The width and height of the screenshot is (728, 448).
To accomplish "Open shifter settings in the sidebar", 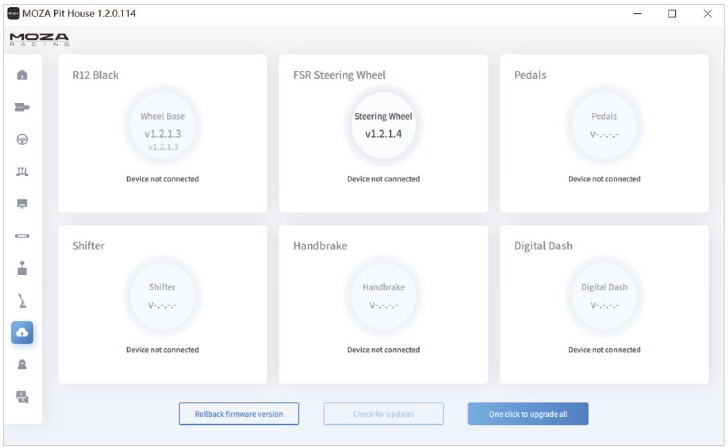I will point(22,268).
